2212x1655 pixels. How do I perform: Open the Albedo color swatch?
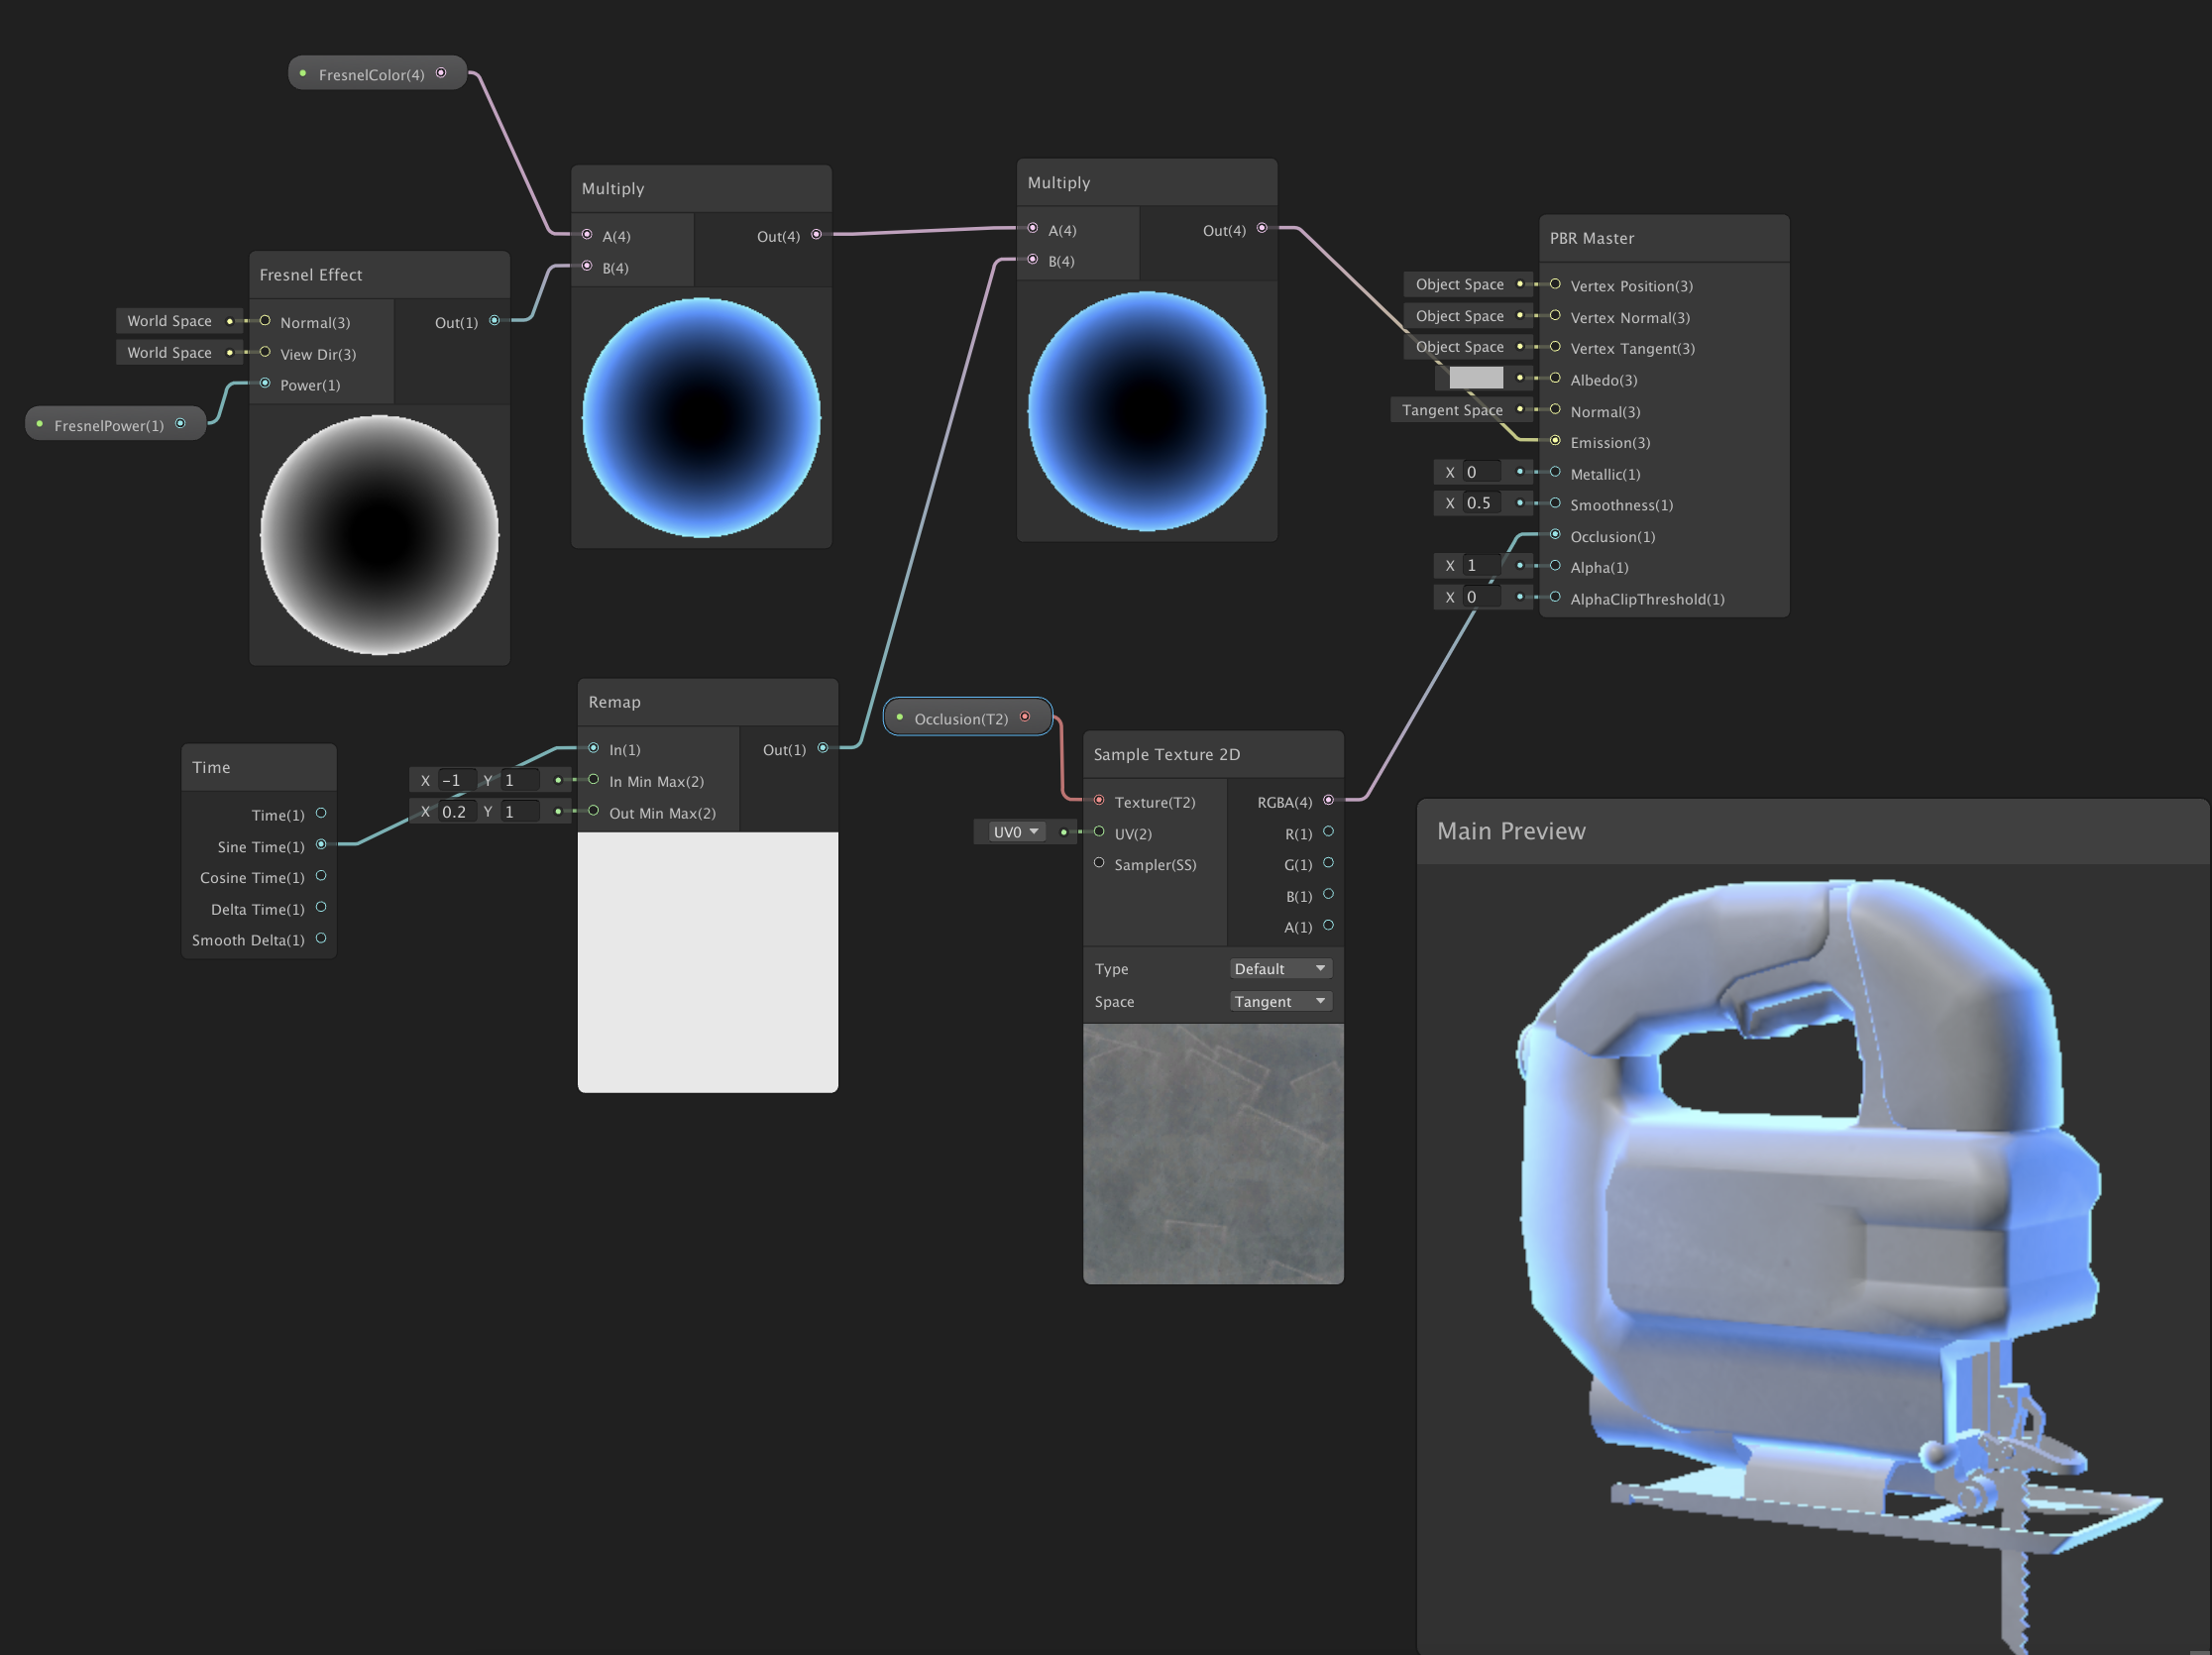click(x=1476, y=378)
